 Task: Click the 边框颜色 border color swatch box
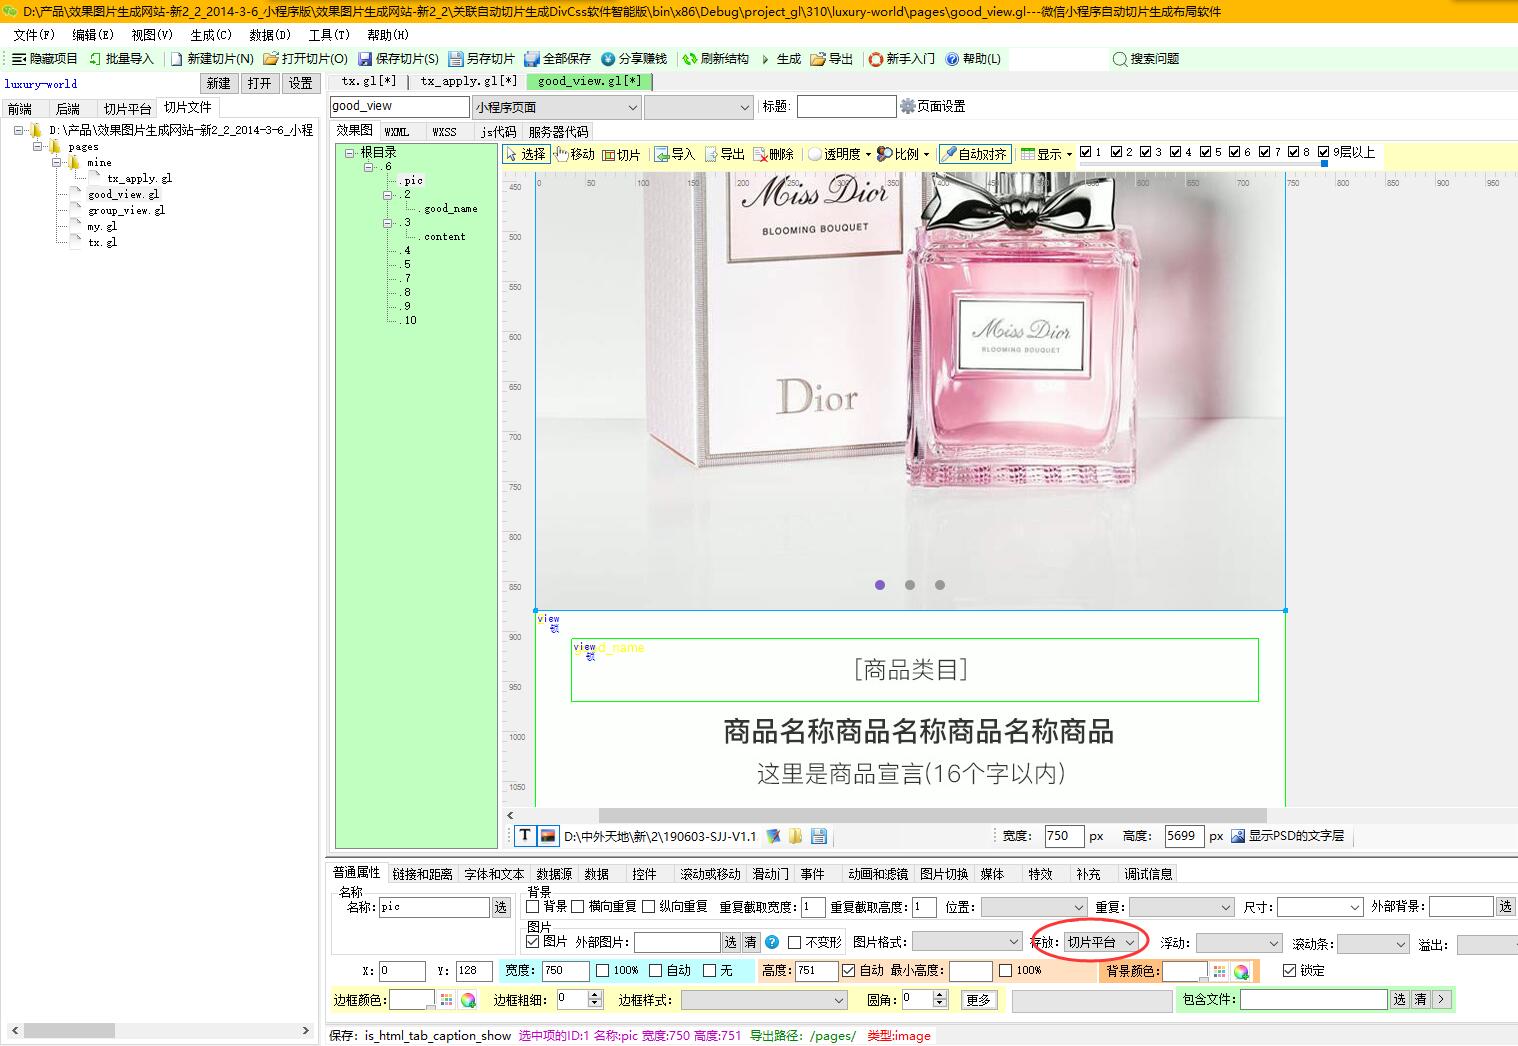pos(411,999)
